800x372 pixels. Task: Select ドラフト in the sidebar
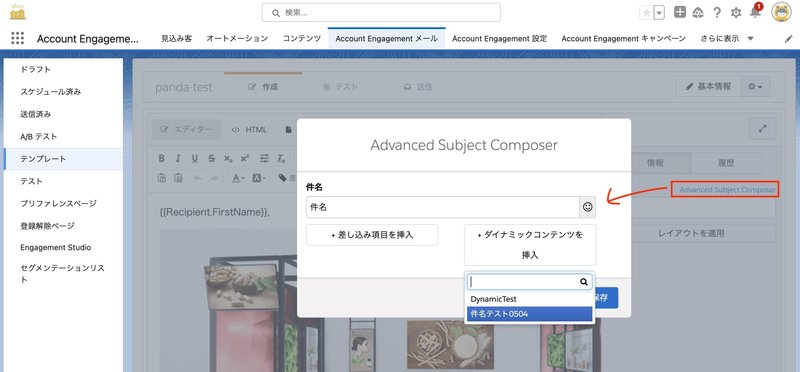(x=63, y=69)
